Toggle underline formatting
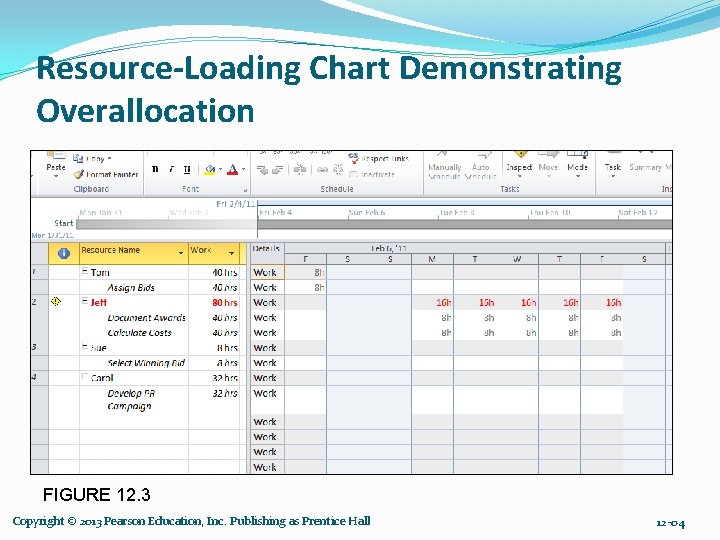Screen dimensions: 720x540 click(187, 169)
